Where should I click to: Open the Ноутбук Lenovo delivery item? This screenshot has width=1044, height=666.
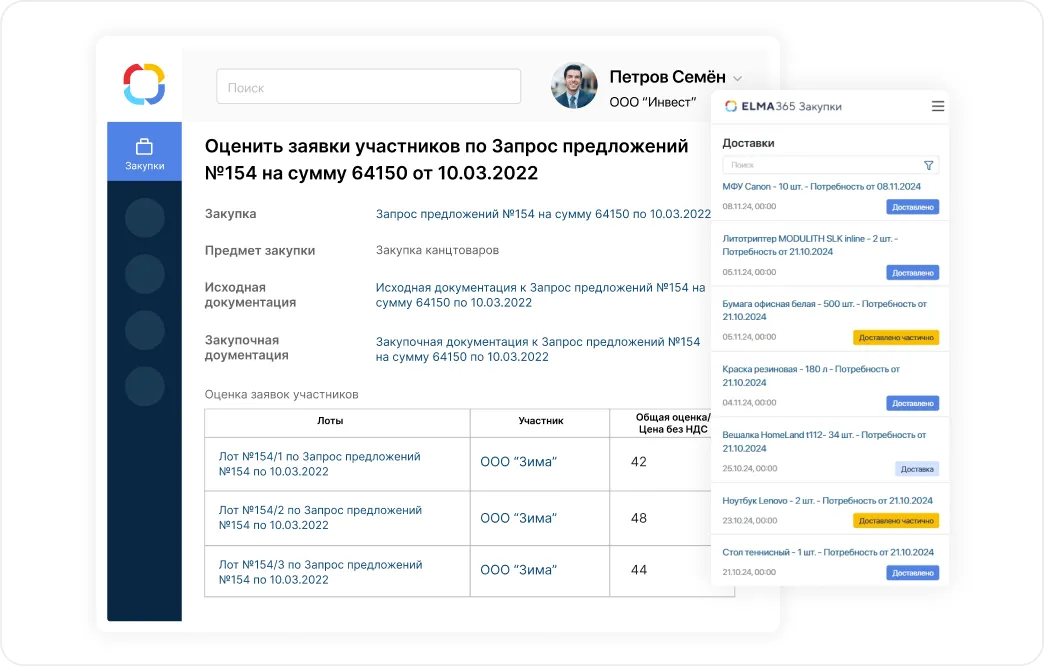[x=827, y=500]
